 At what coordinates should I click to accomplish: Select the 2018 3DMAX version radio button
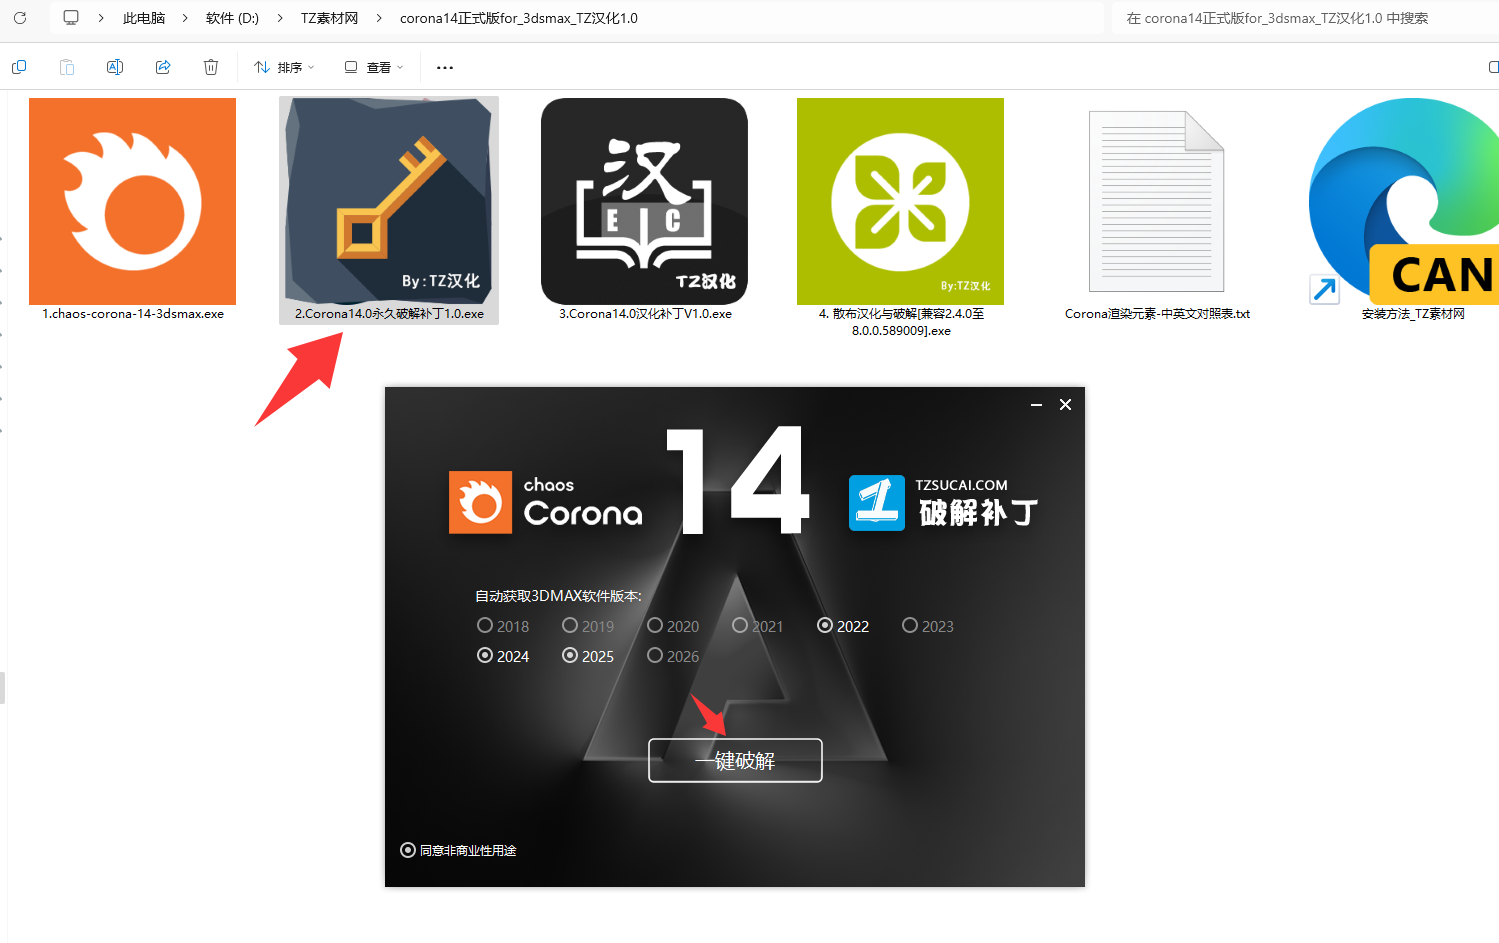pos(485,626)
